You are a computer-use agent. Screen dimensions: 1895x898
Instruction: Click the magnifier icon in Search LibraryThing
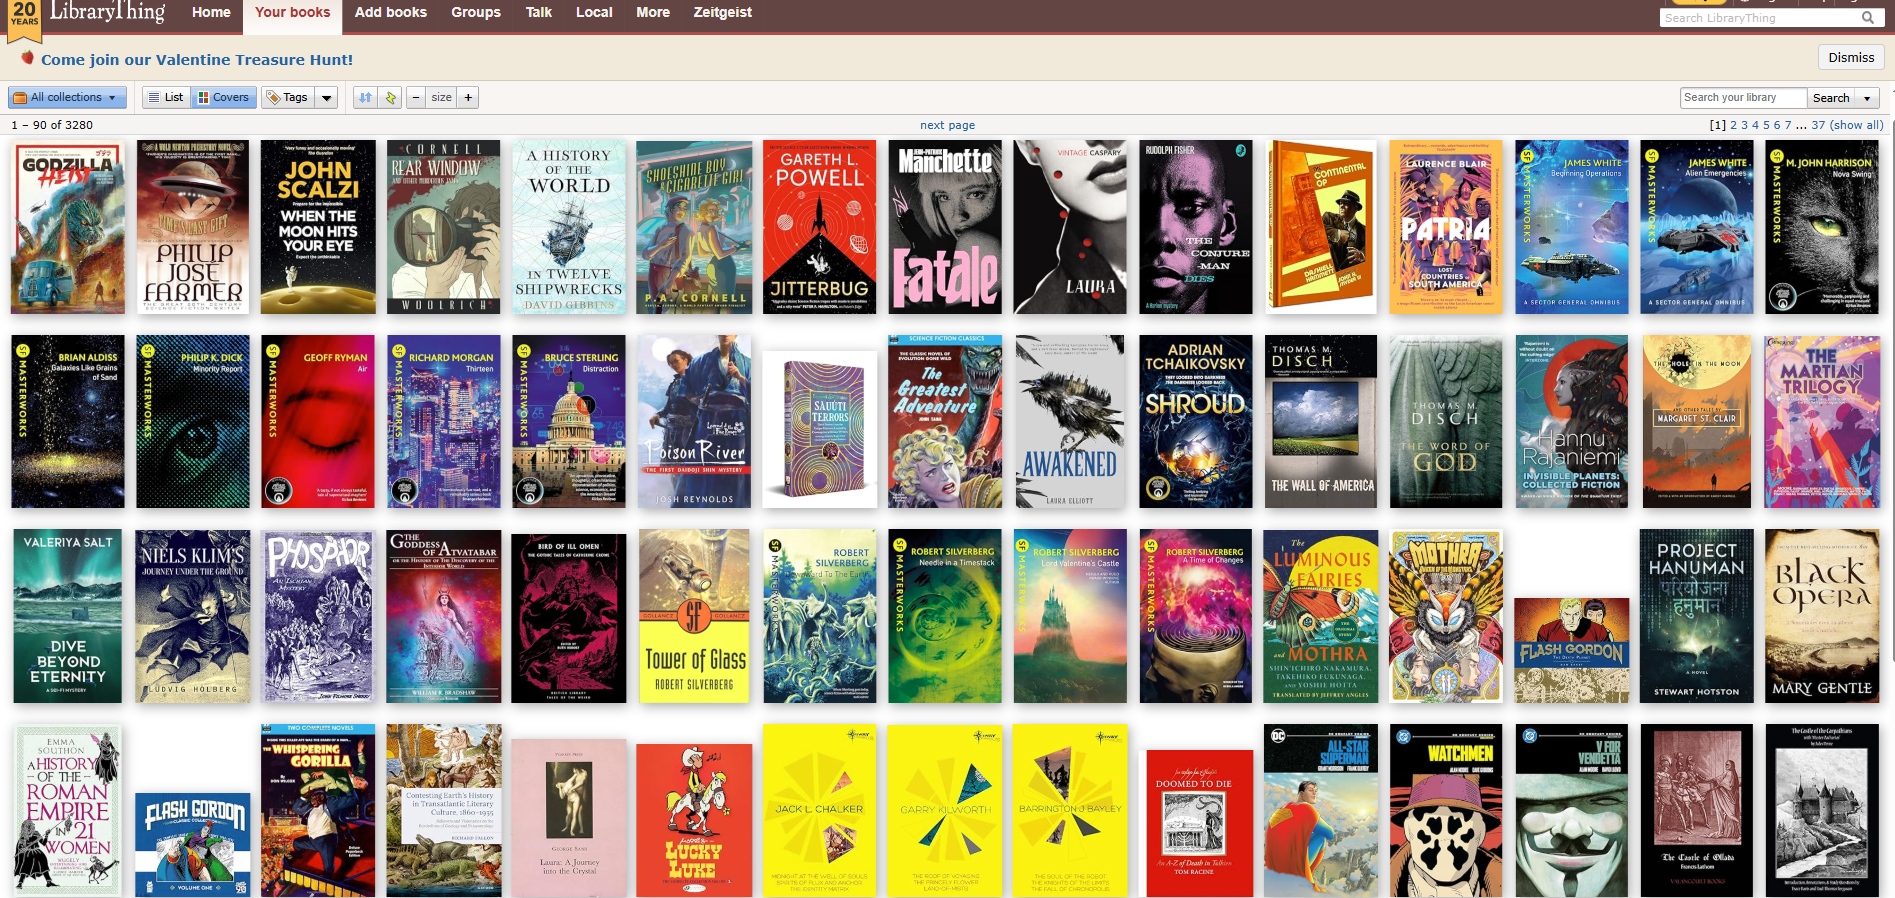pyautogui.click(x=1867, y=18)
